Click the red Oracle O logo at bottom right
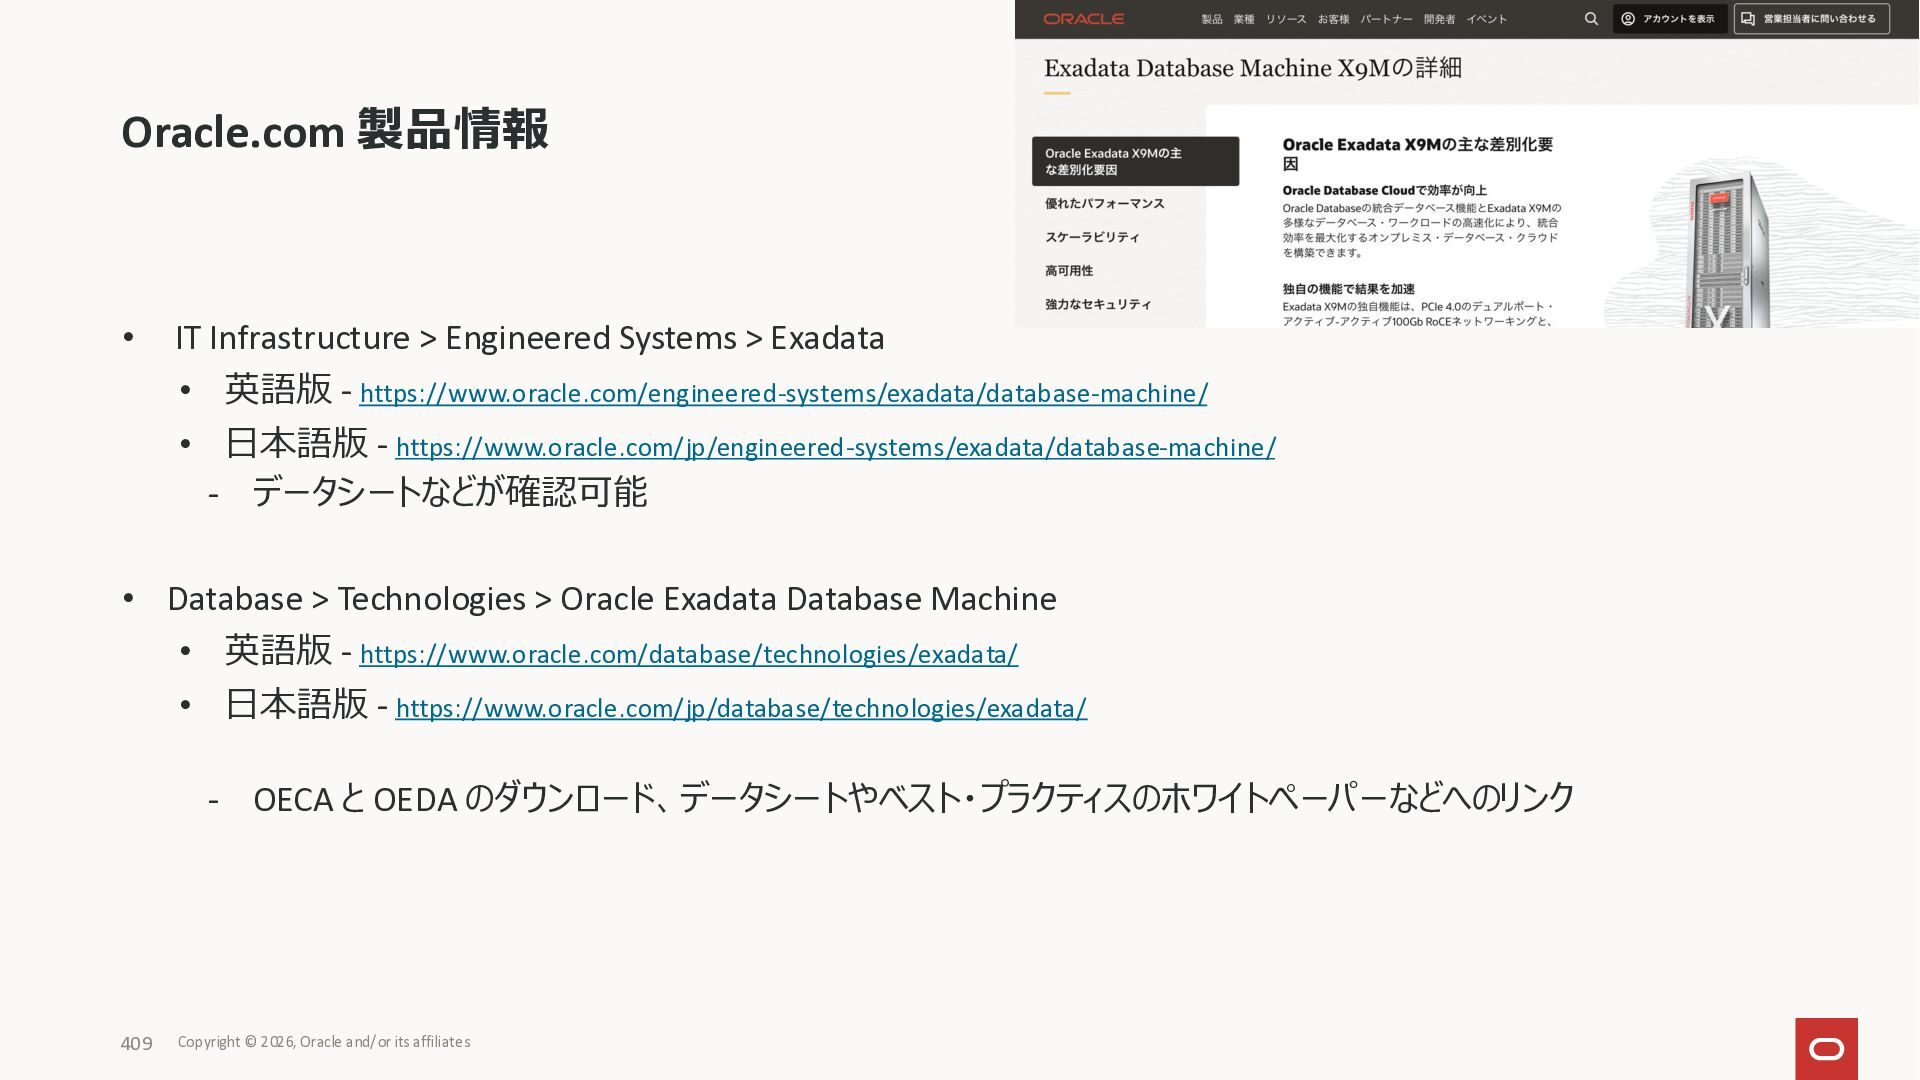This screenshot has width=1920, height=1080. click(1826, 1048)
